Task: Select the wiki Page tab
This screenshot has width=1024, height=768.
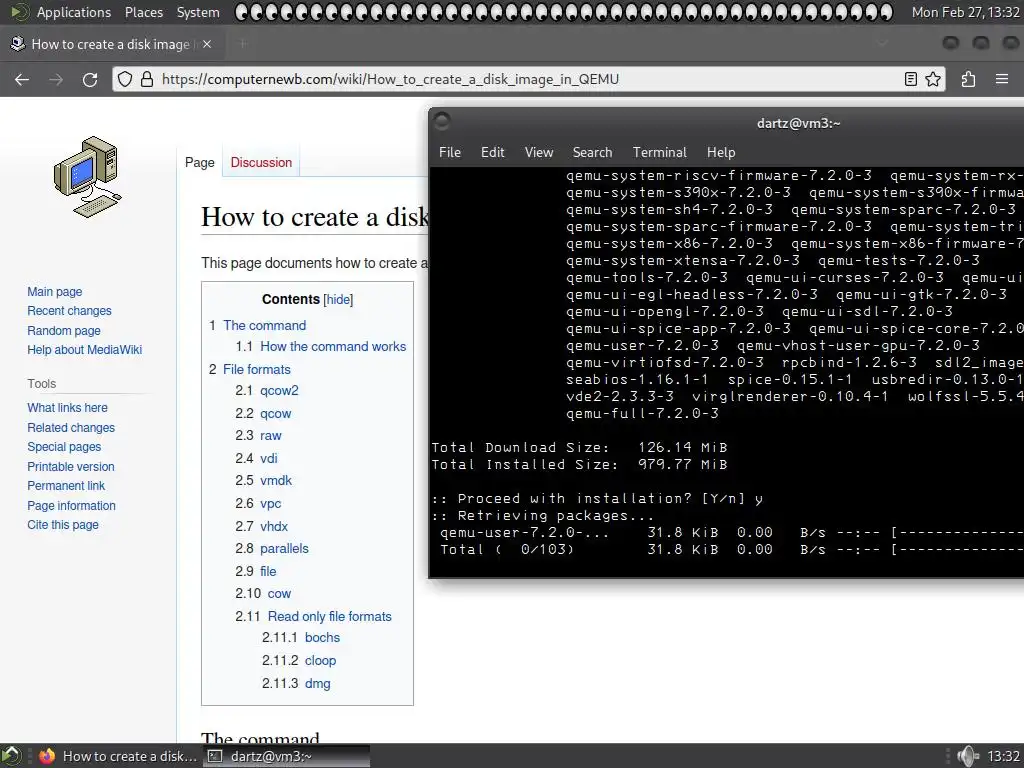Action: tap(200, 163)
